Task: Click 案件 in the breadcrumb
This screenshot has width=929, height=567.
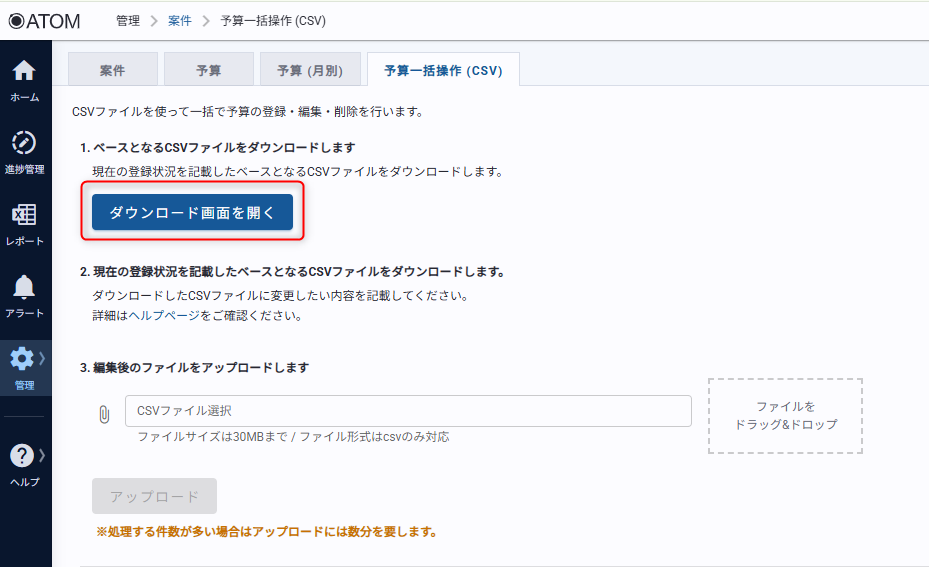Action: point(181,20)
